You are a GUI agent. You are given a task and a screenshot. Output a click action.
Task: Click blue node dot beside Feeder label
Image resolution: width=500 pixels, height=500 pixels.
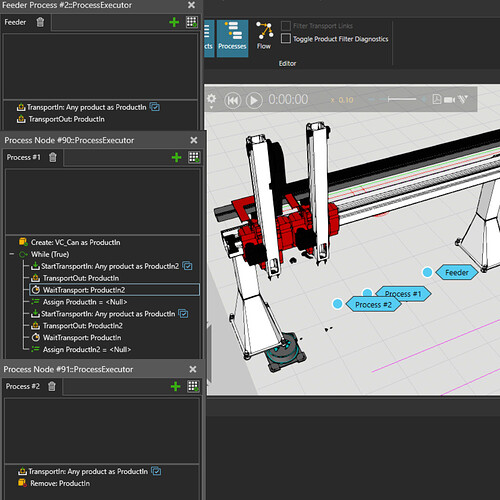click(x=427, y=272)
